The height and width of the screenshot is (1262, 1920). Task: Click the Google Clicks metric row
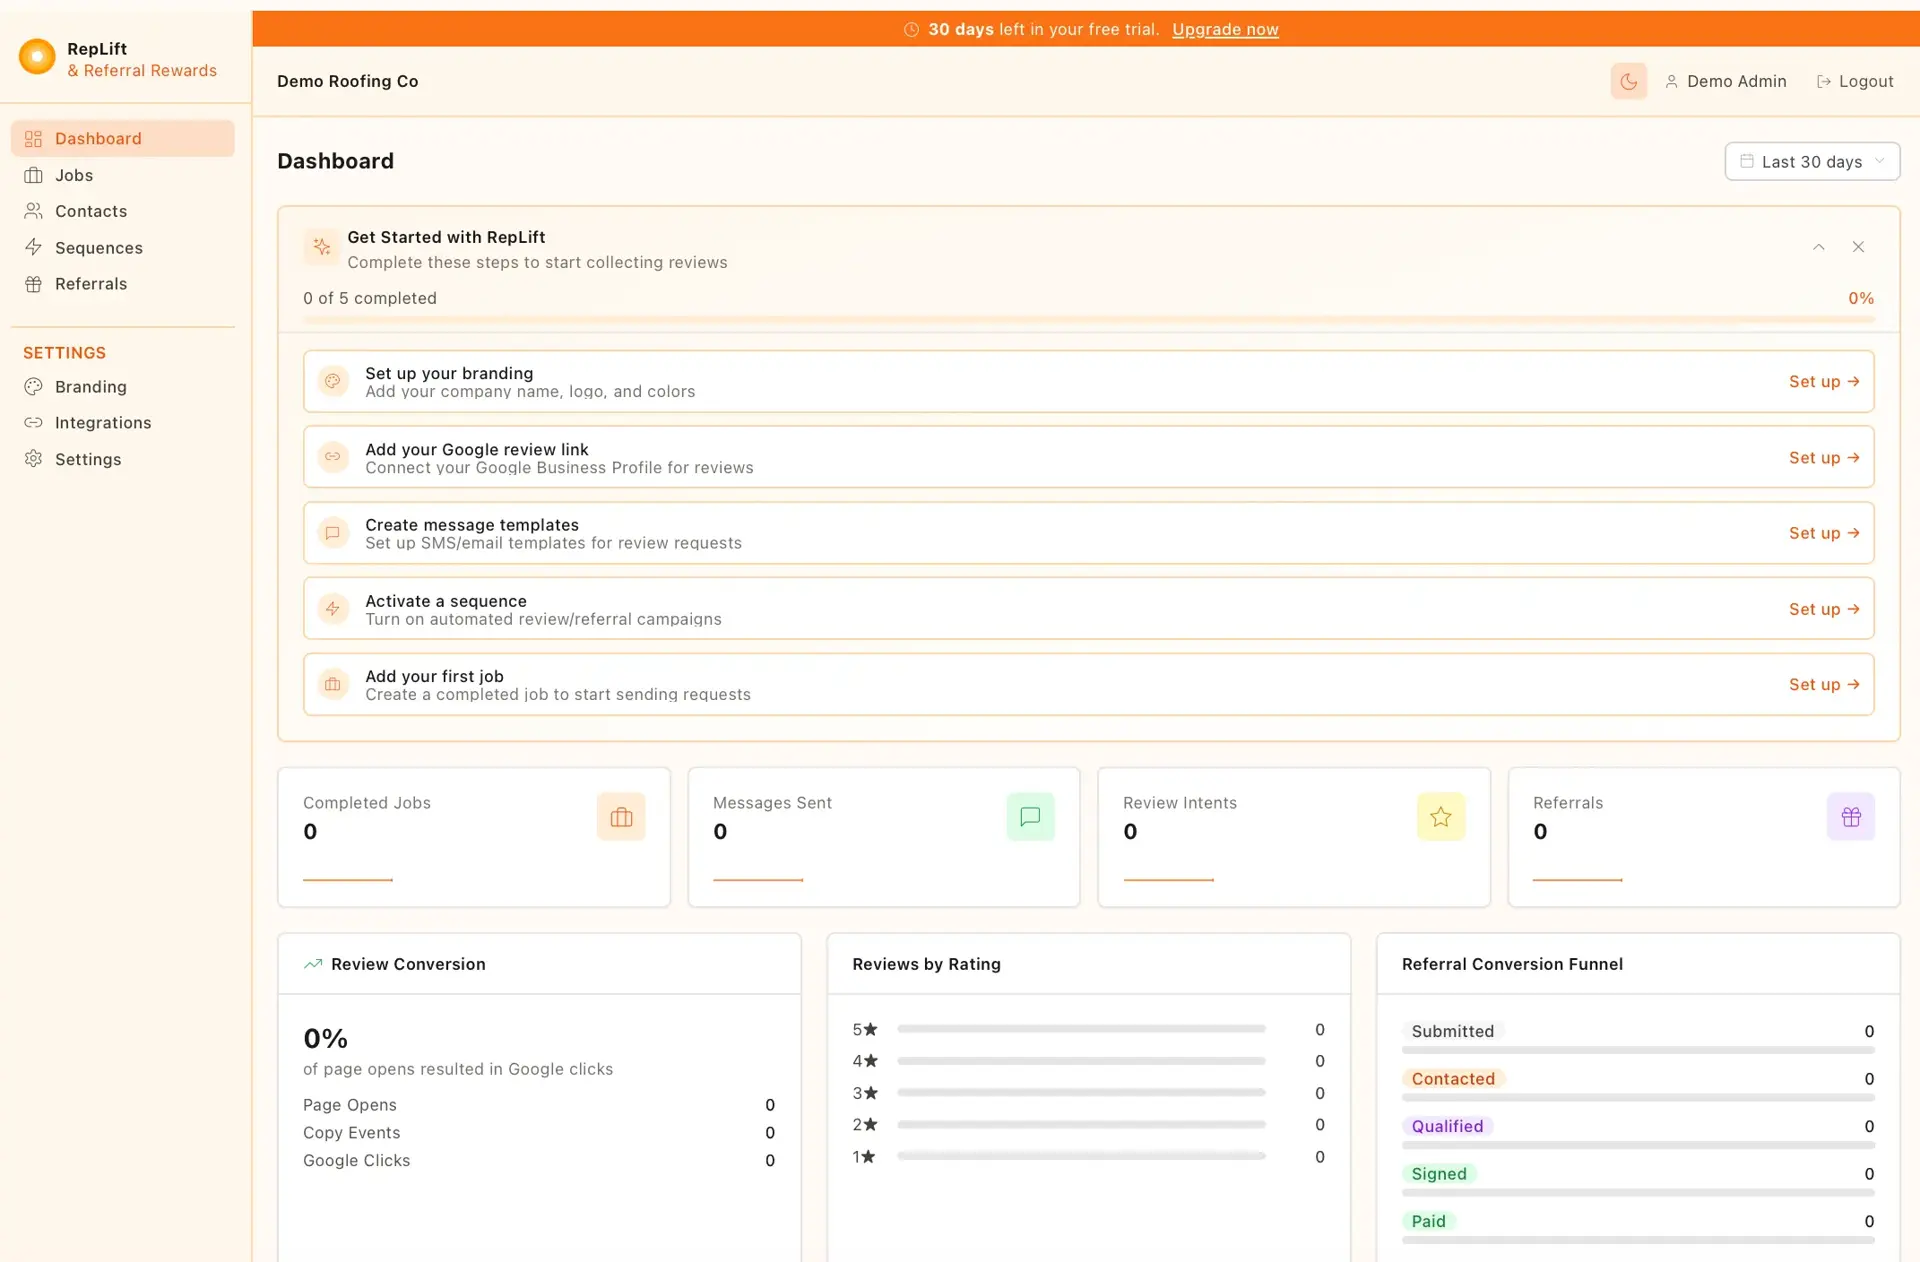tap(539, 1161)
